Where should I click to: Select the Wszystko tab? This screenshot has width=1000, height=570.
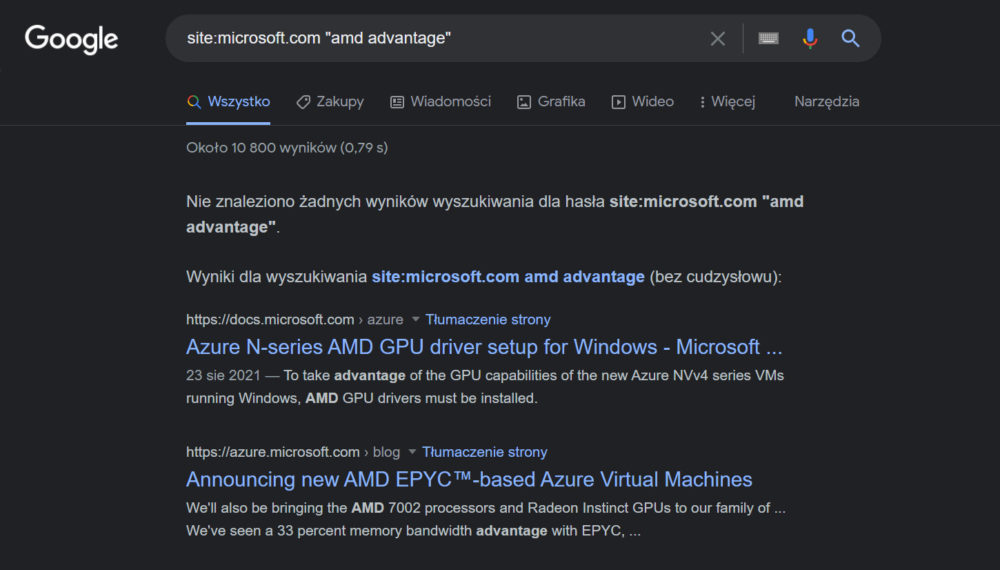click(228, 102)
